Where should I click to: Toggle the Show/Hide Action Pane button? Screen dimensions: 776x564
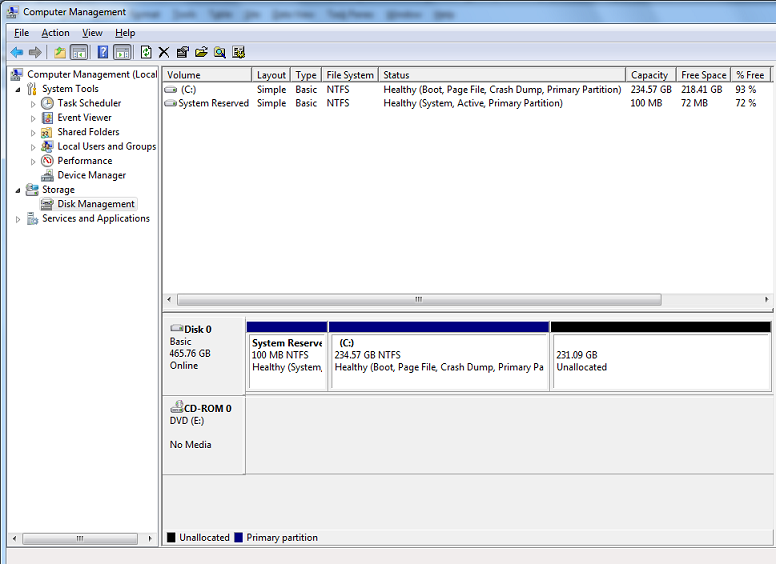[x=122, y=52]
